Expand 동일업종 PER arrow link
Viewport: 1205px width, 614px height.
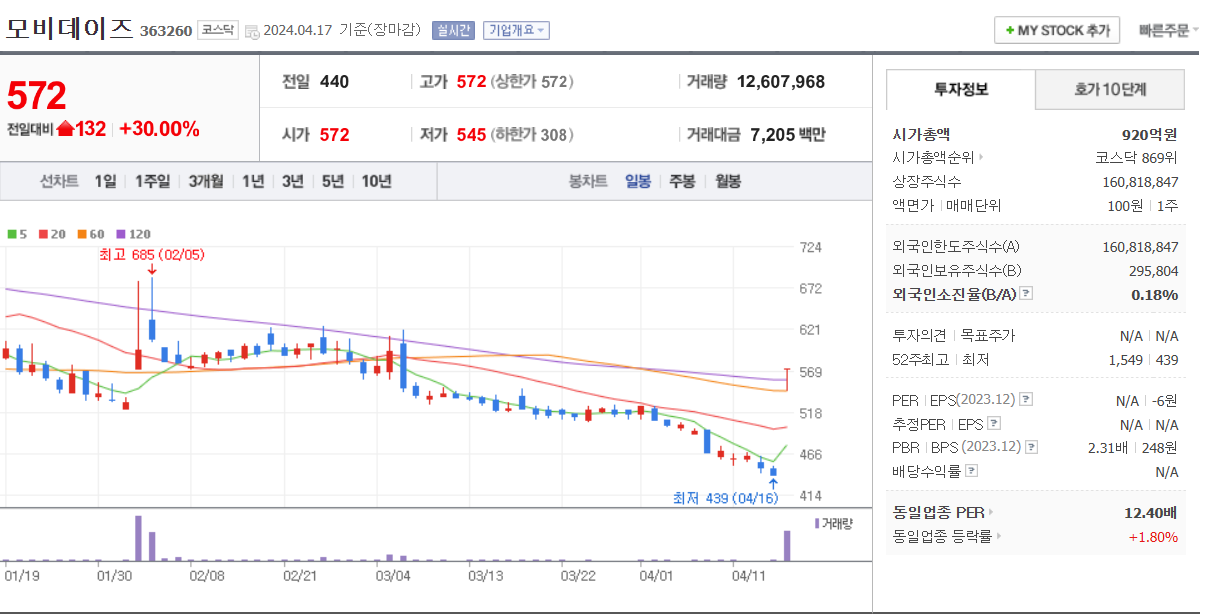click(x=991, y=512)
